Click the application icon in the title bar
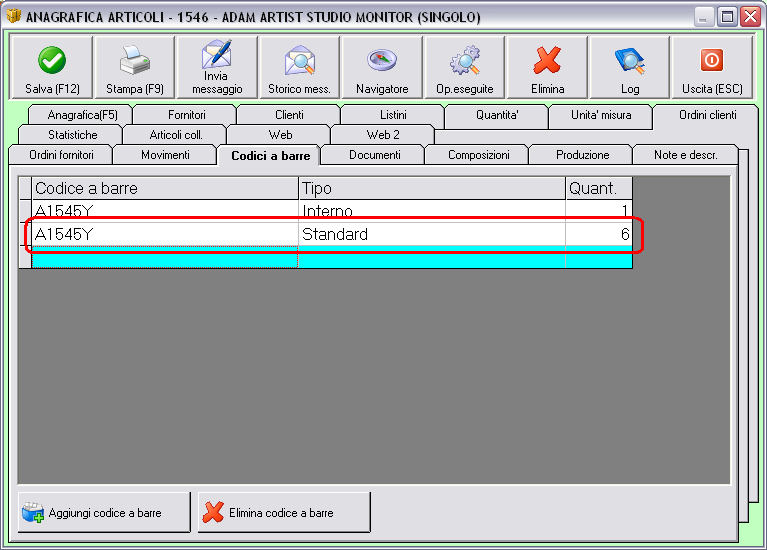 14,16
